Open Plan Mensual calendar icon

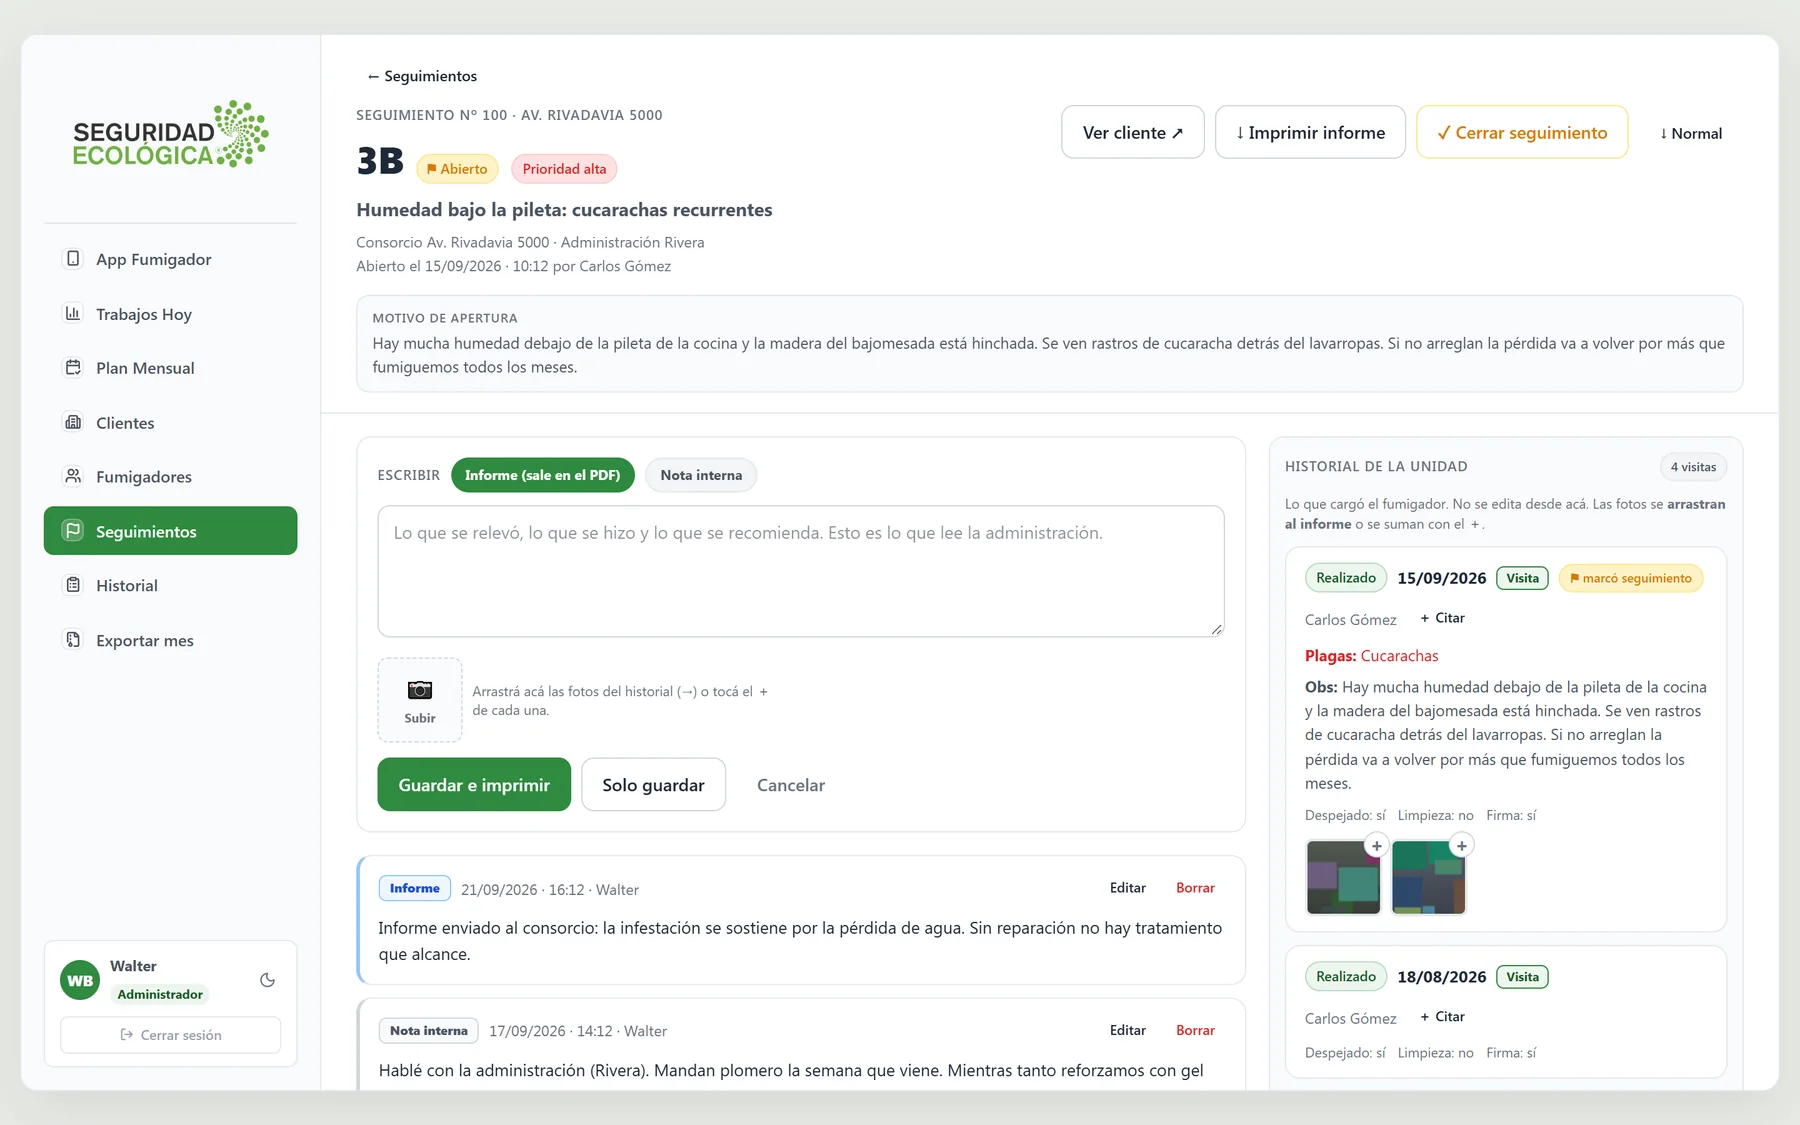click(73, 368)
